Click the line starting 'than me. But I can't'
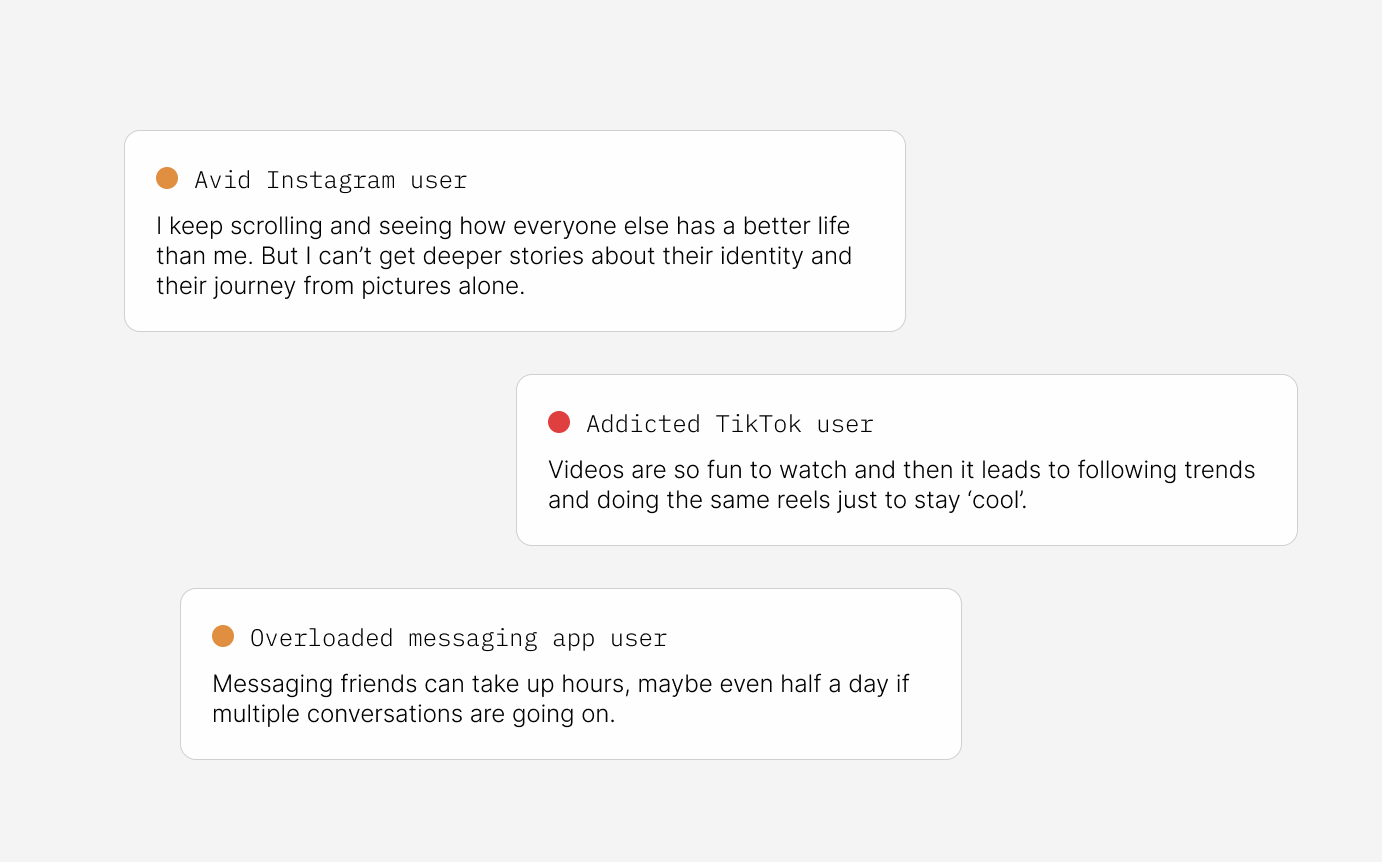This screenshot has width=1382, height=862. [x=504, y=256]
